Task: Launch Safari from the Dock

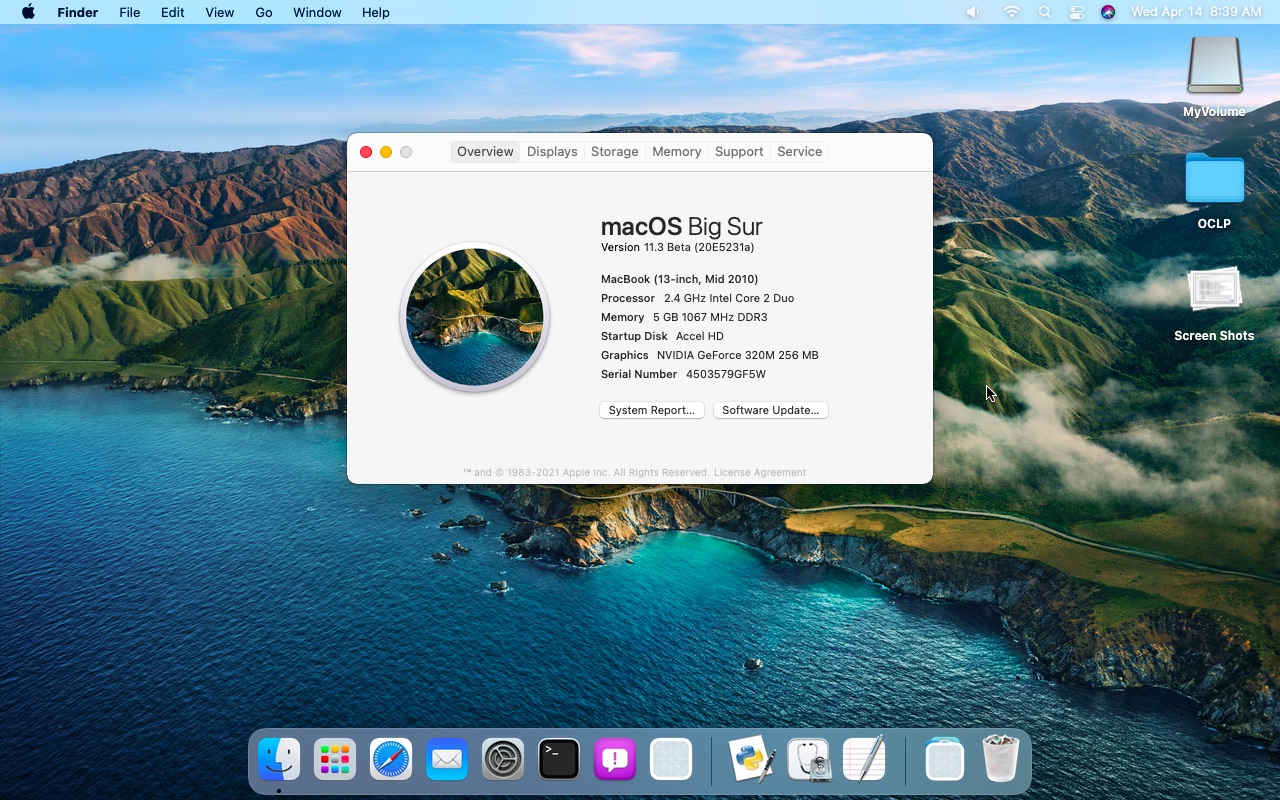Action: click(x=391, y=760)
